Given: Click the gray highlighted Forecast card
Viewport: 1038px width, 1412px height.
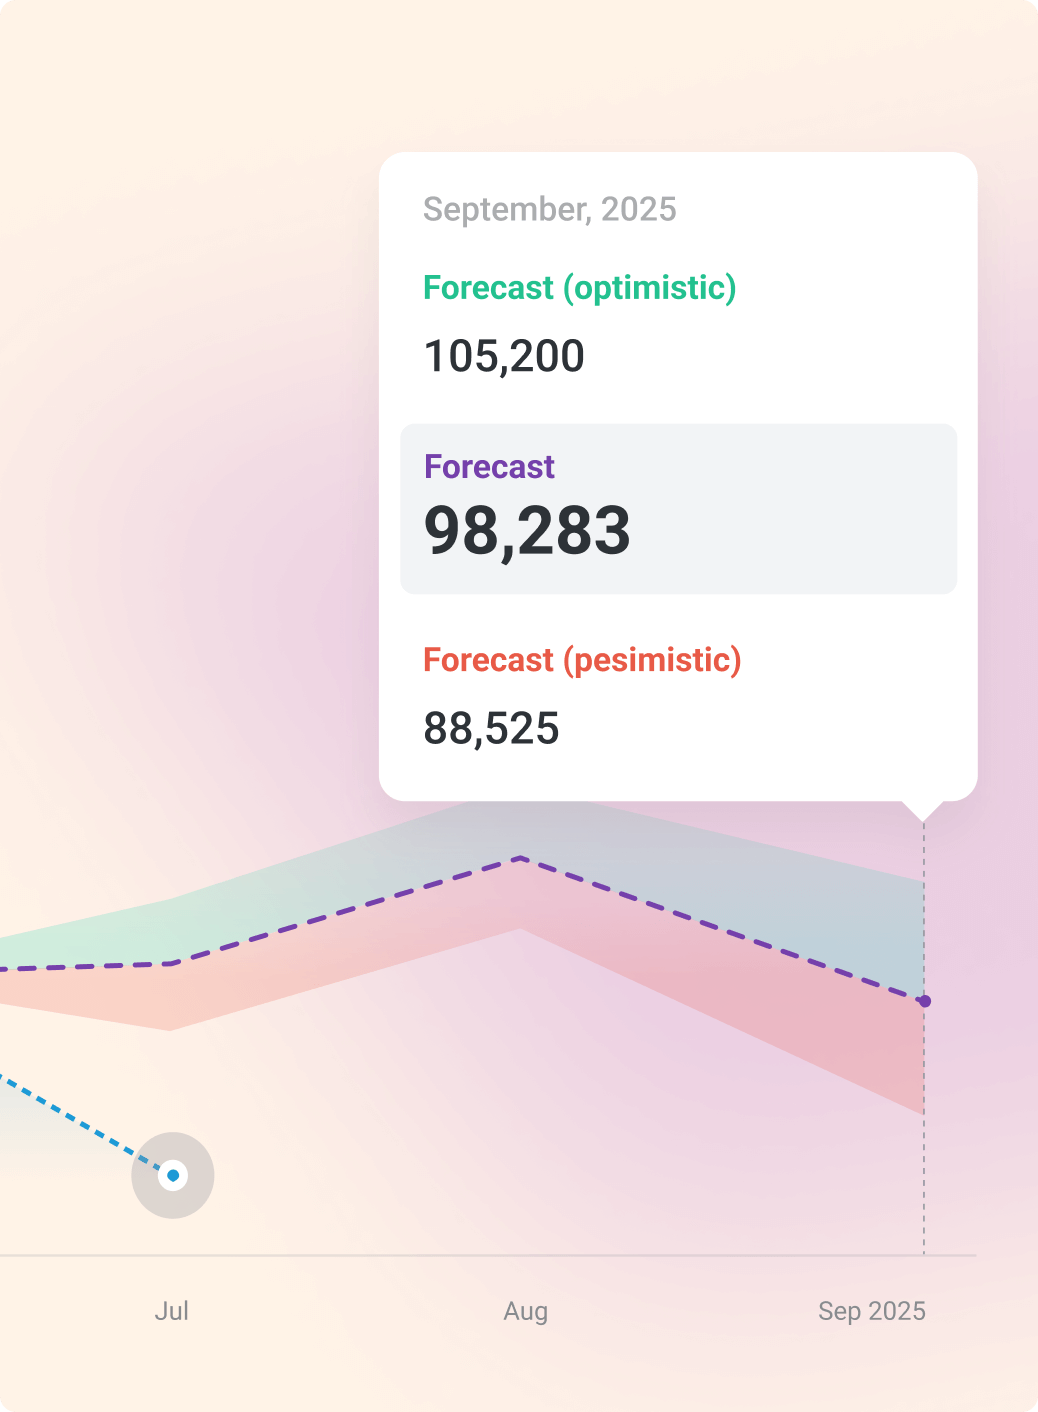Looking at the screenshot, I should tap(679, 509).
